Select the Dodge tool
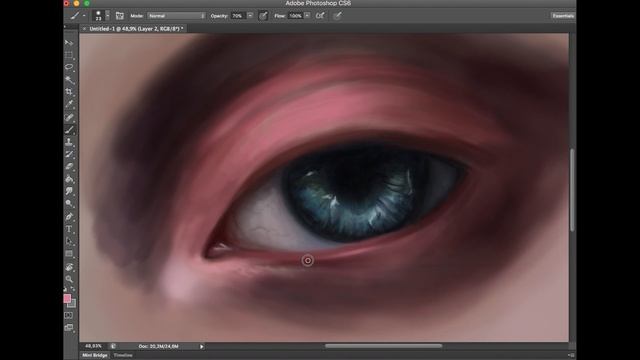The height and width of the screenshot is (360, 640). (69, 203)
